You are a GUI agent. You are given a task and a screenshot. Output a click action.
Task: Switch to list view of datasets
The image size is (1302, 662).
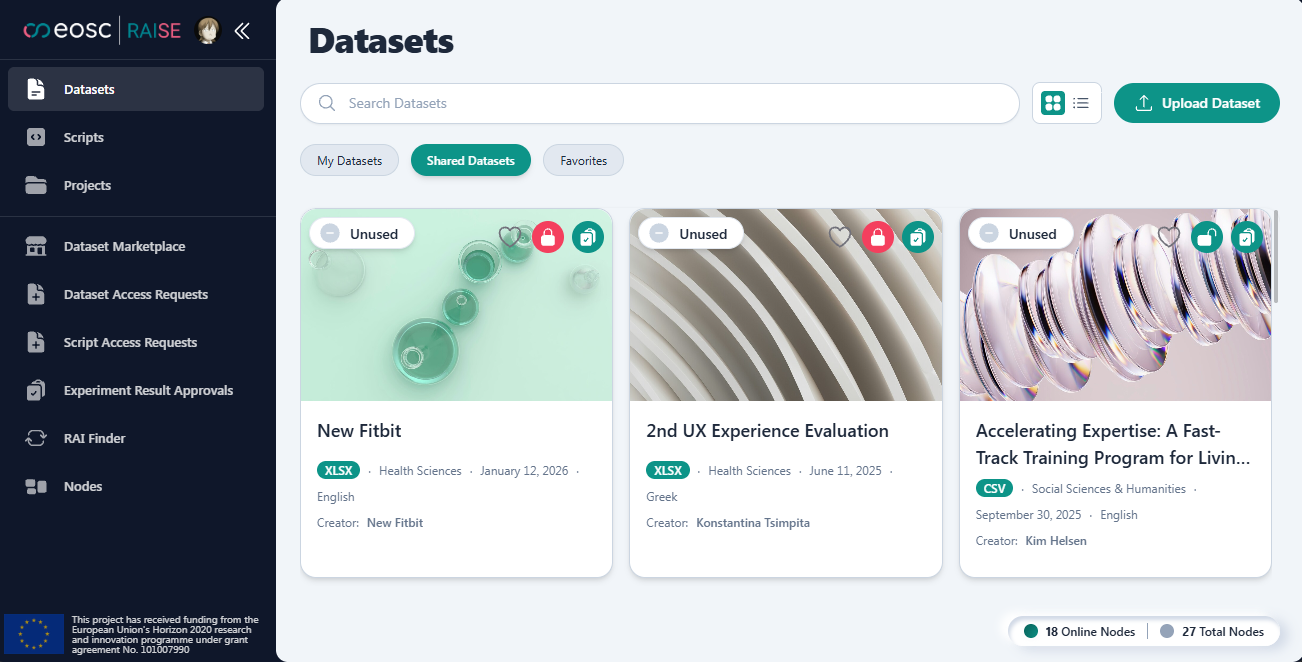tap(1081, 102)
